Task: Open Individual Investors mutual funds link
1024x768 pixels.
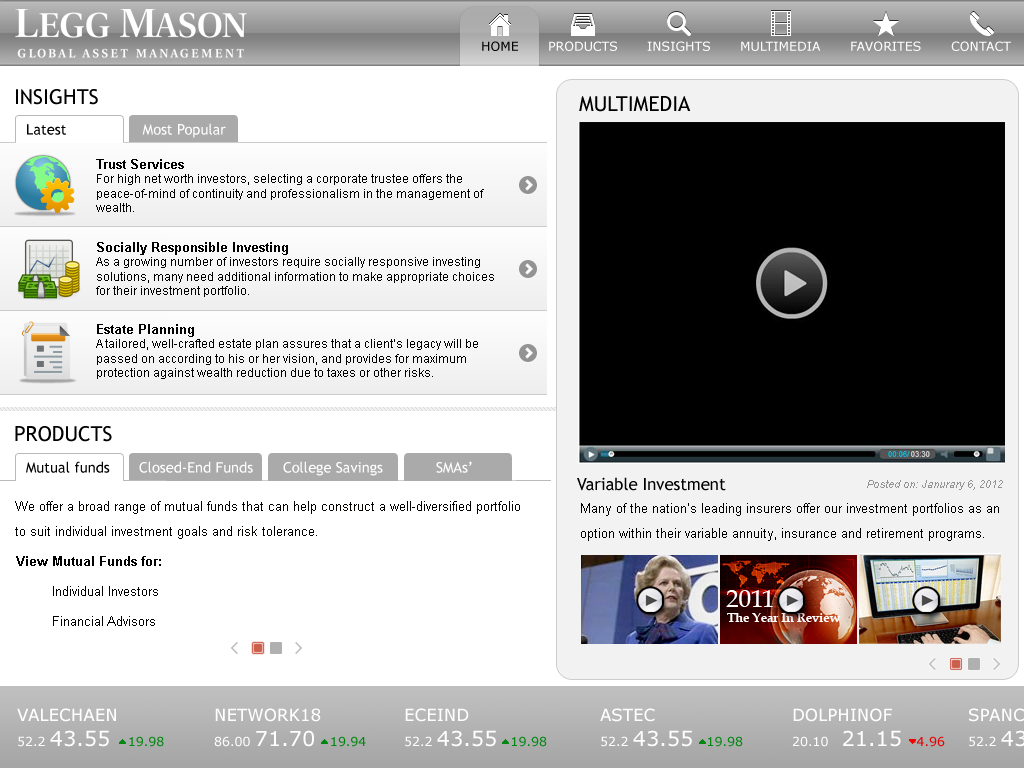Action: click(x=105, y=592)
